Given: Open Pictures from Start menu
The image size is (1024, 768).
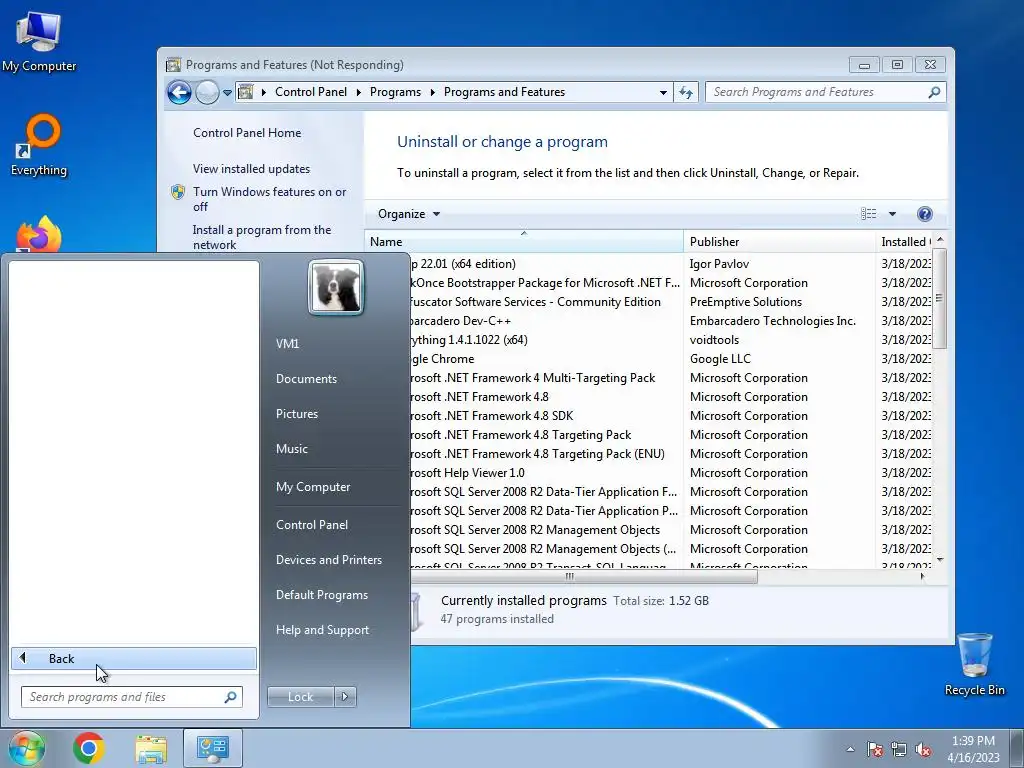Looking at the screenshot, I should click(x=296, y=414).
